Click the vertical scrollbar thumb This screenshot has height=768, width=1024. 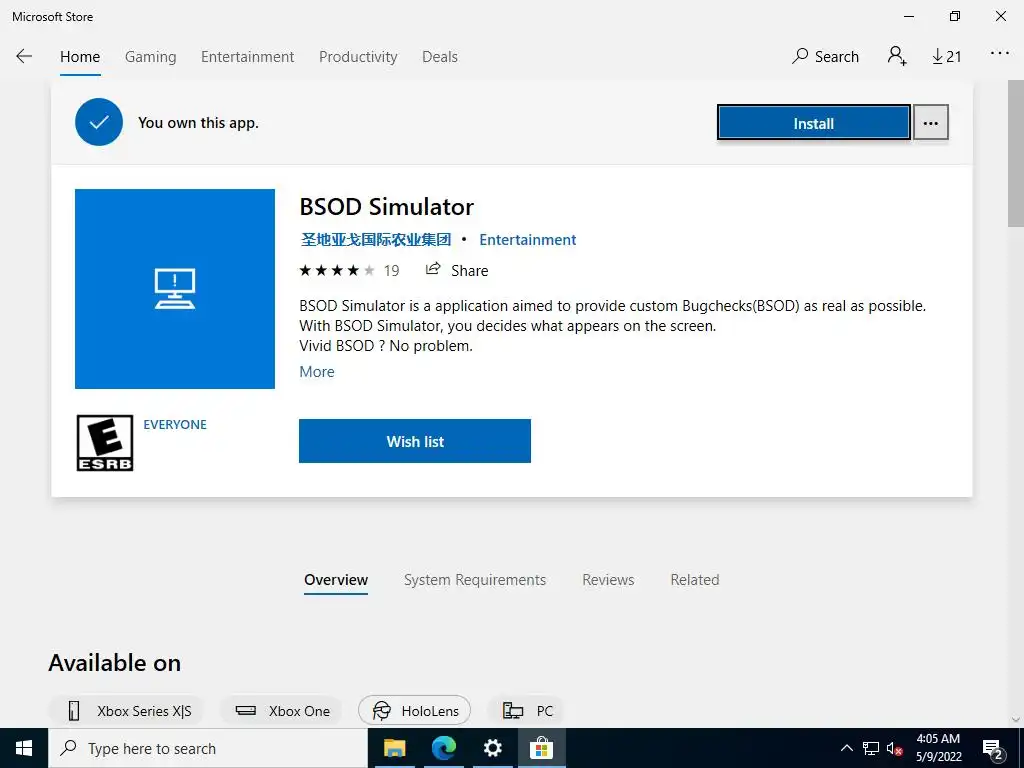(1016, 153)
